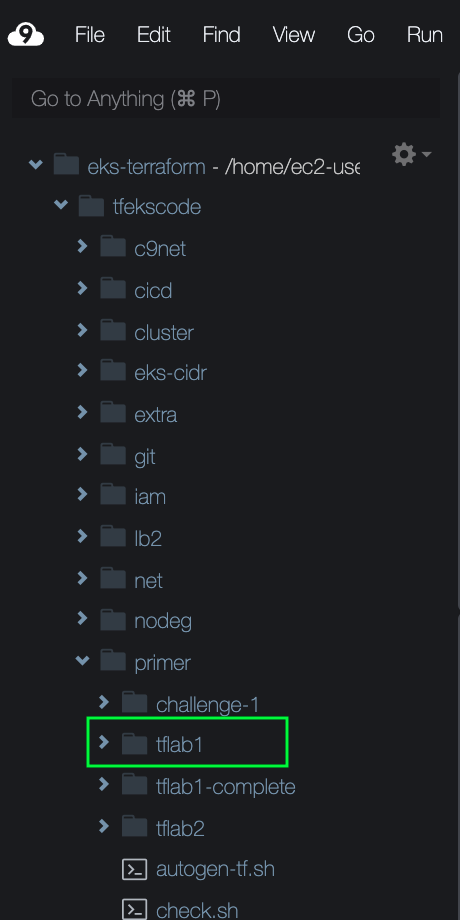
Task: Click the eks-terraform root folder icon
Action: tap(66, 165)
